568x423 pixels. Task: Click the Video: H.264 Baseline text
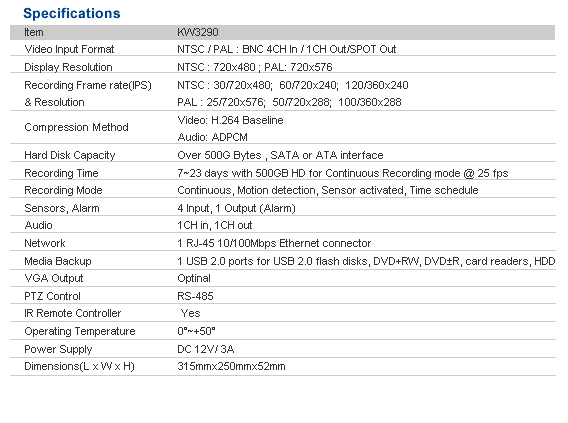(230, 120)
